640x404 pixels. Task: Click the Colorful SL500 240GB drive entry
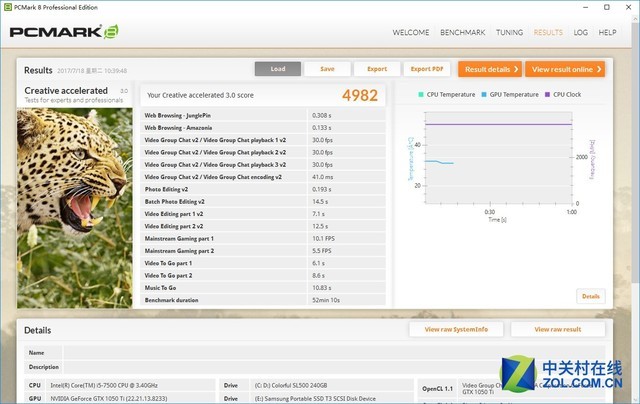(291, 385)
